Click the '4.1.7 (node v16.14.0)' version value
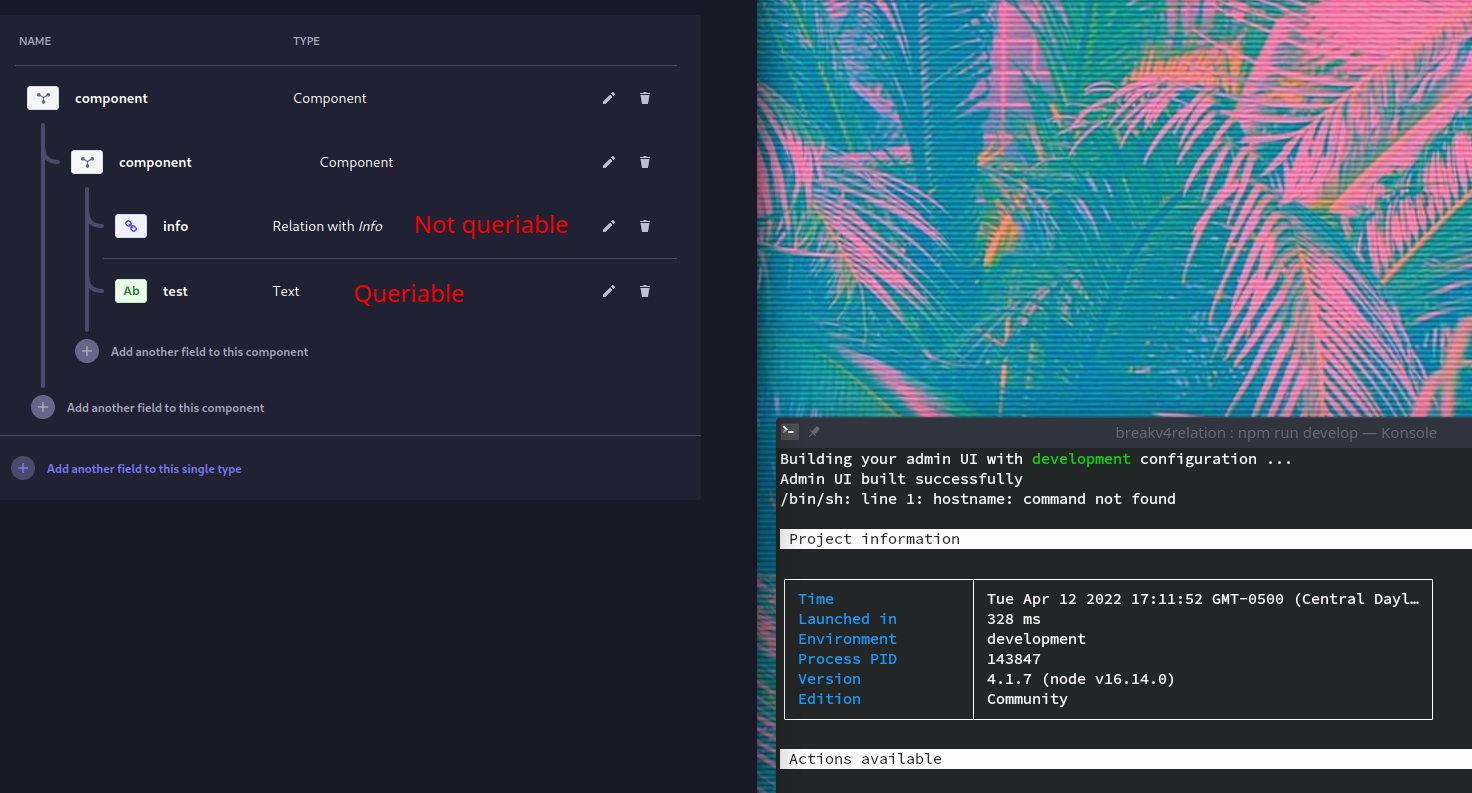Viewport: 1472px width, 793px height. click(1081, 679)
